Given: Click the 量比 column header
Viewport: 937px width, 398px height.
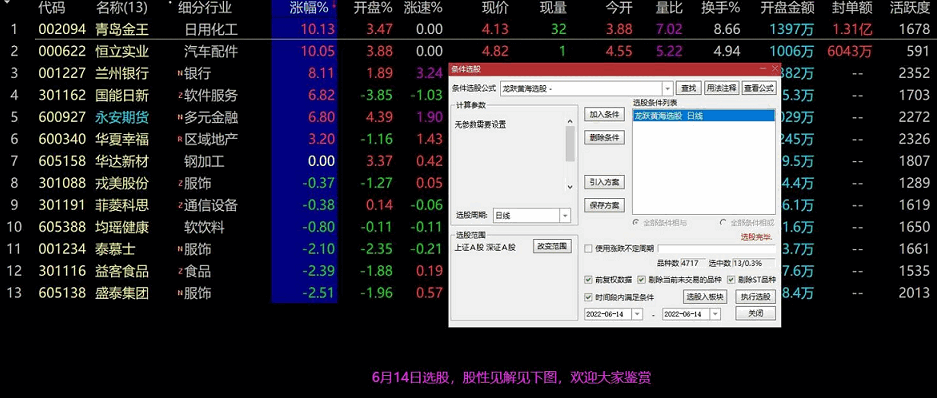Looking at the screenshot, I should click(x=669, y=8).
